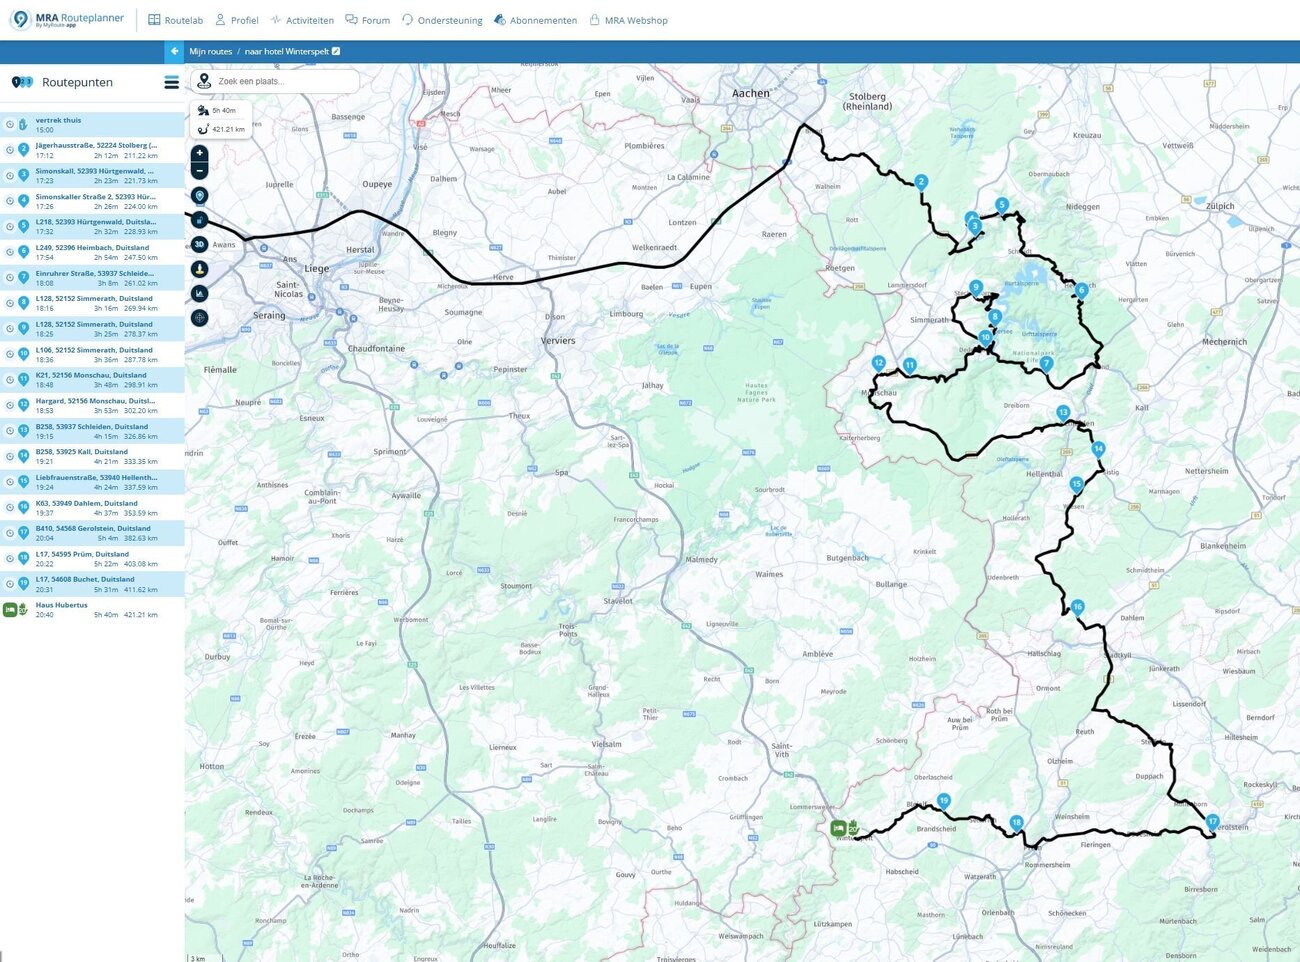The width and height of the screenshot is (1300, 962).
Task: Click map marker 6 on the route
Action: coord(1081,291)
